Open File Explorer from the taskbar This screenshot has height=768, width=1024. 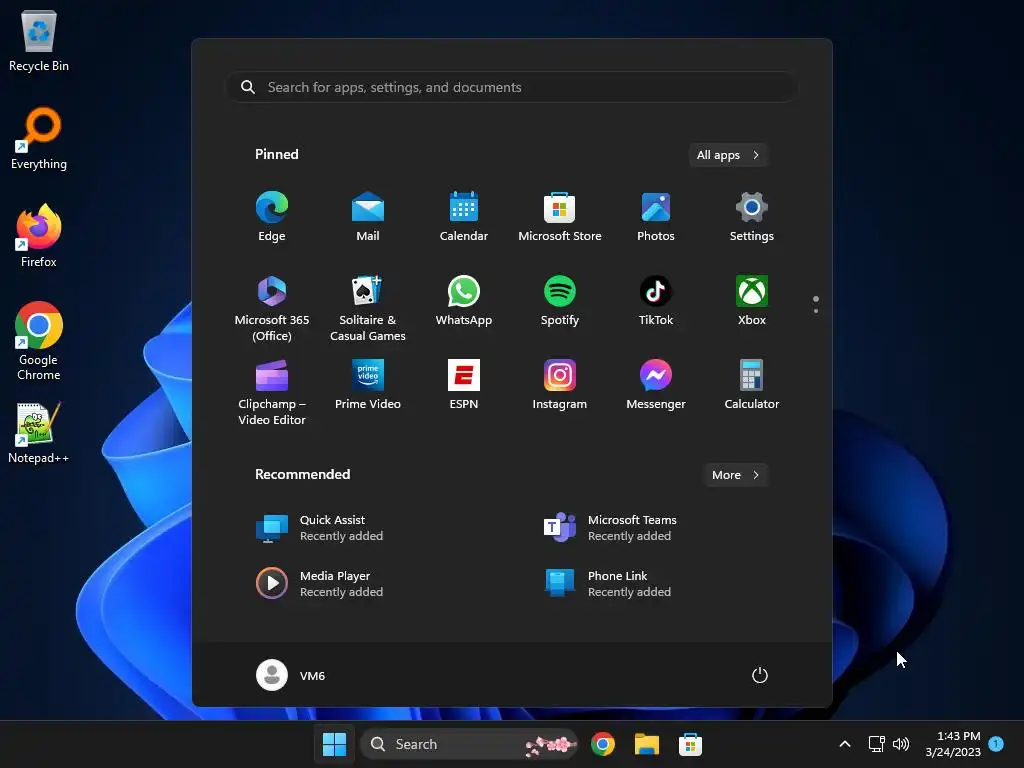647,744
